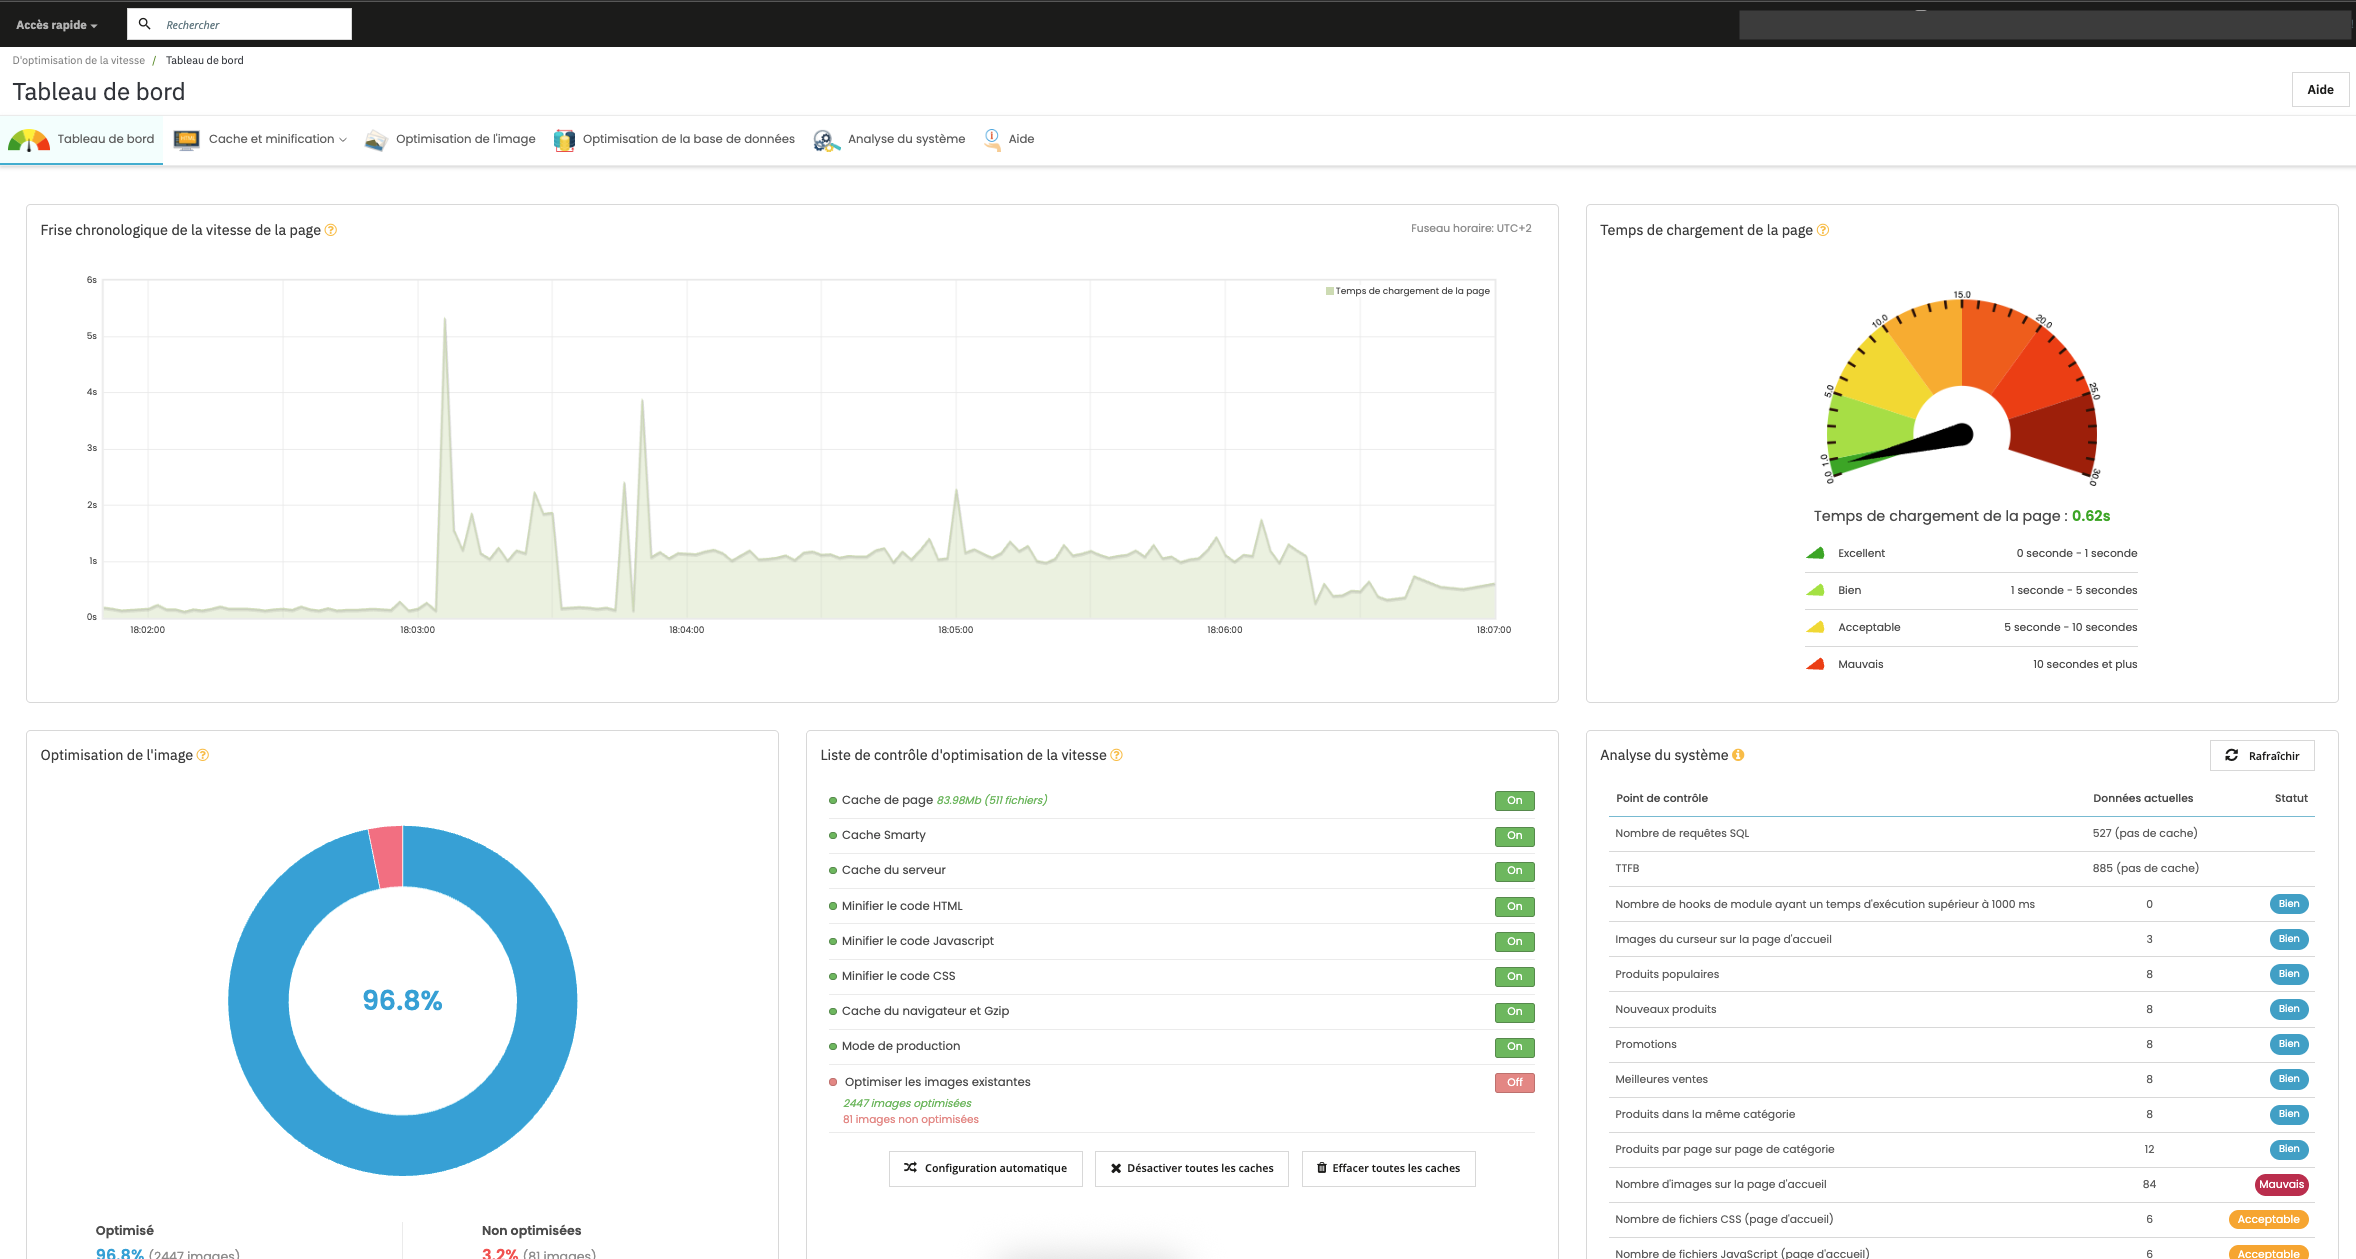The image size is (2356, 1259).
Task: Open help tooltip next to Frise chronologique title
Action: tap(331, 230)
